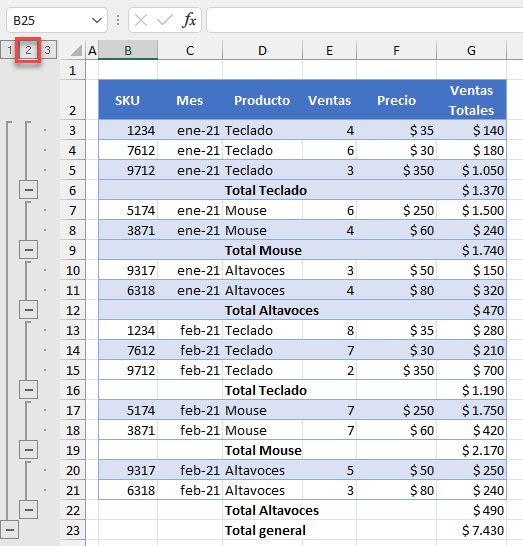The height and width of the screenshot is (546, 523).
Task: Select row 1 header
Action: pyautogui.click(x=72, y=70)
